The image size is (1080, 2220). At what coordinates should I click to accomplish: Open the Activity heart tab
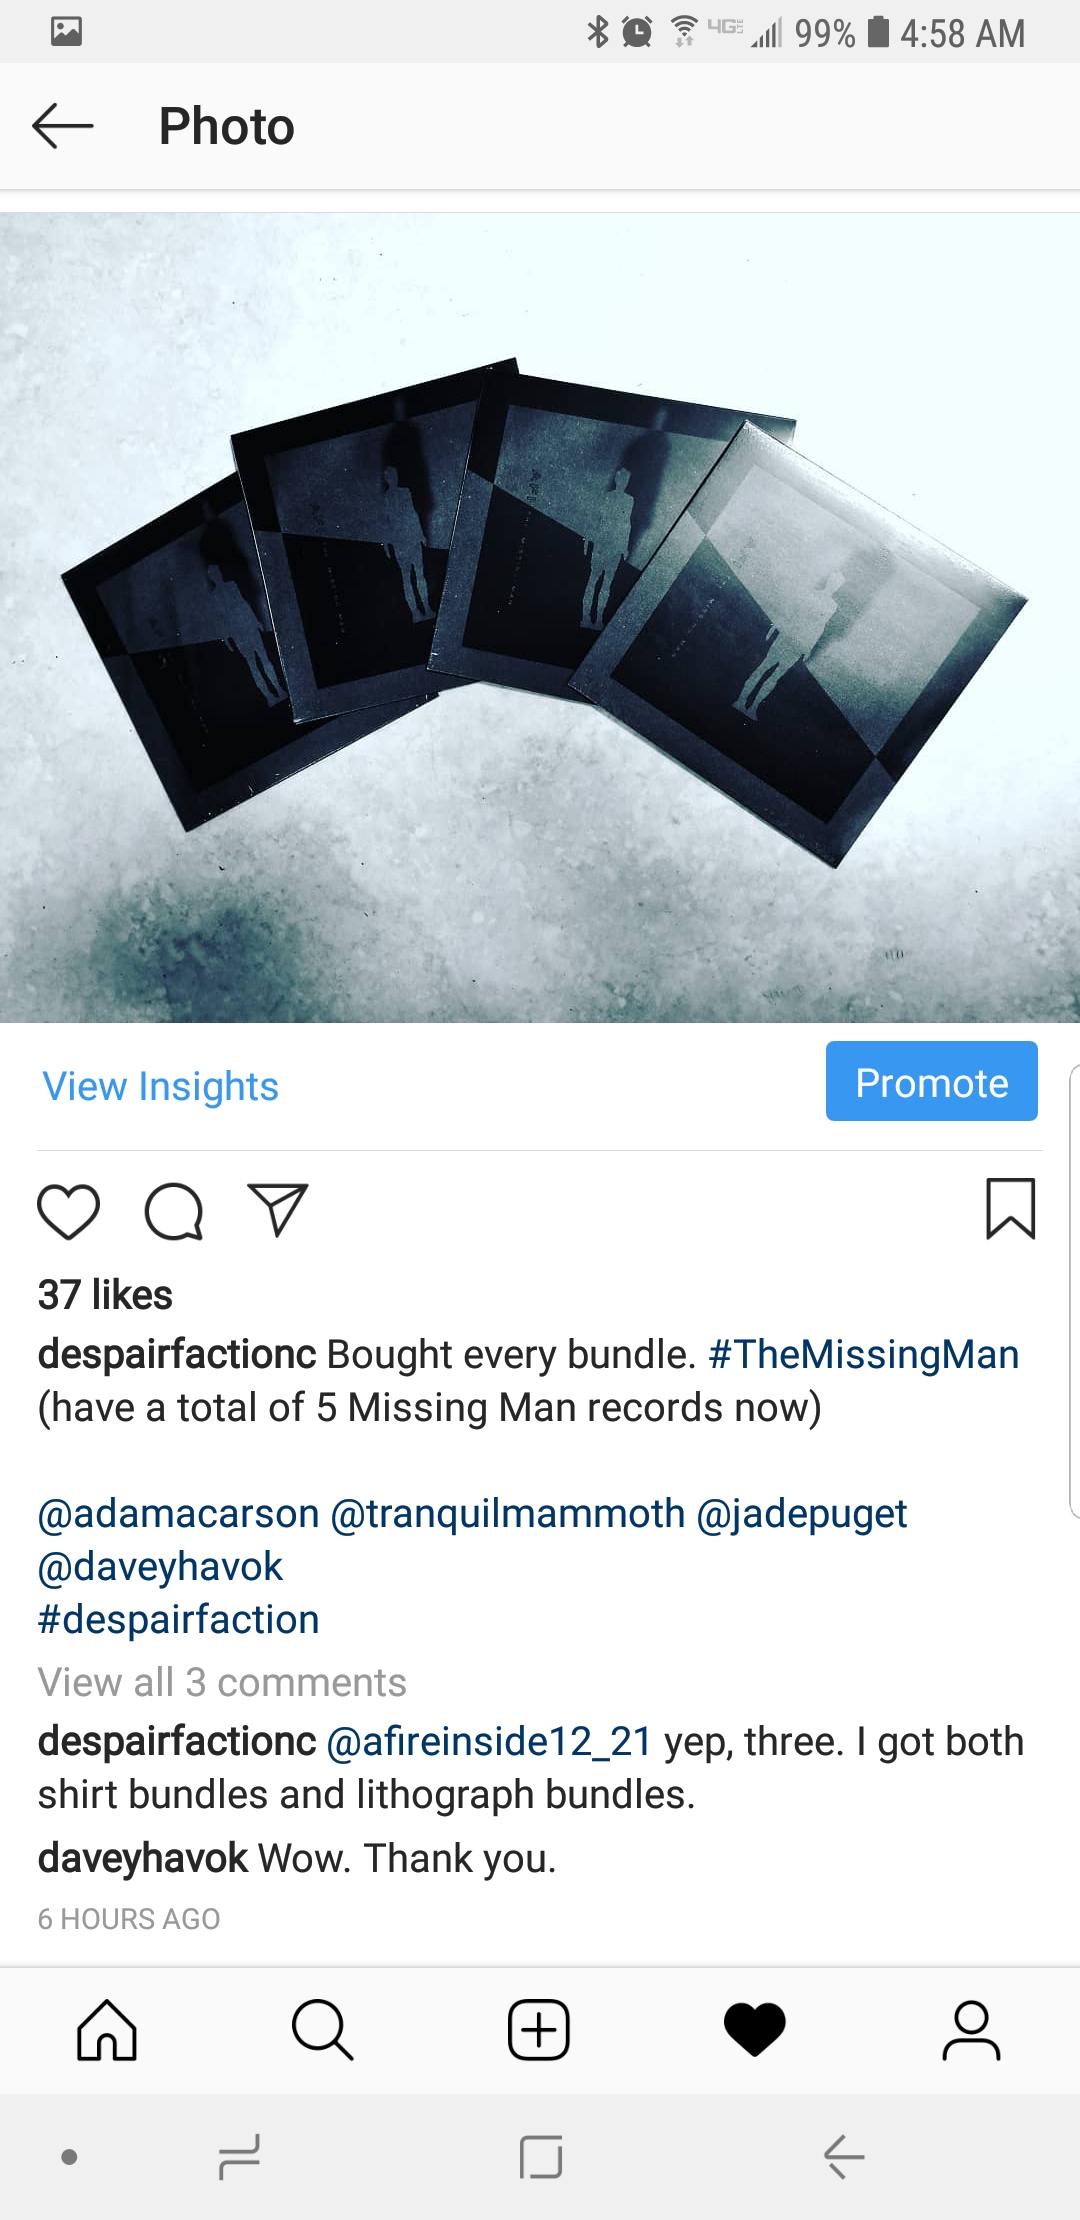point(755,2030)
